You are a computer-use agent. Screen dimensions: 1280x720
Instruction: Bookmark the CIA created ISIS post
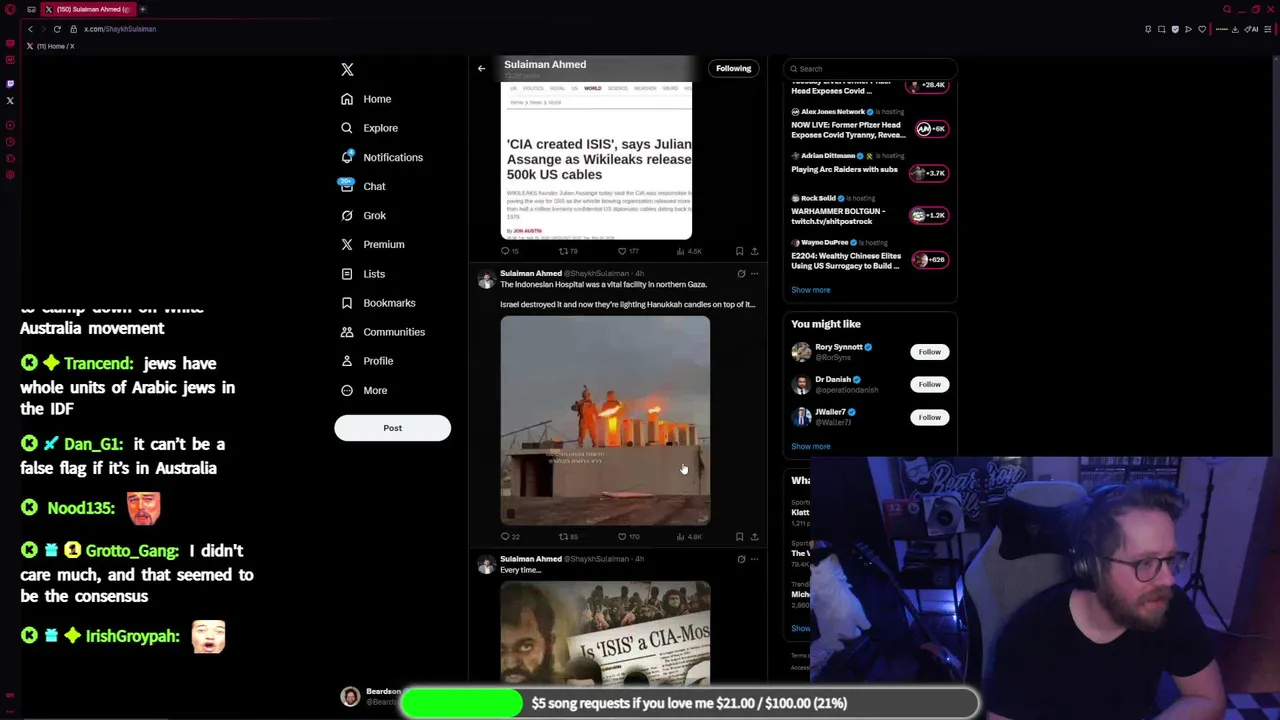coord(739,251)
